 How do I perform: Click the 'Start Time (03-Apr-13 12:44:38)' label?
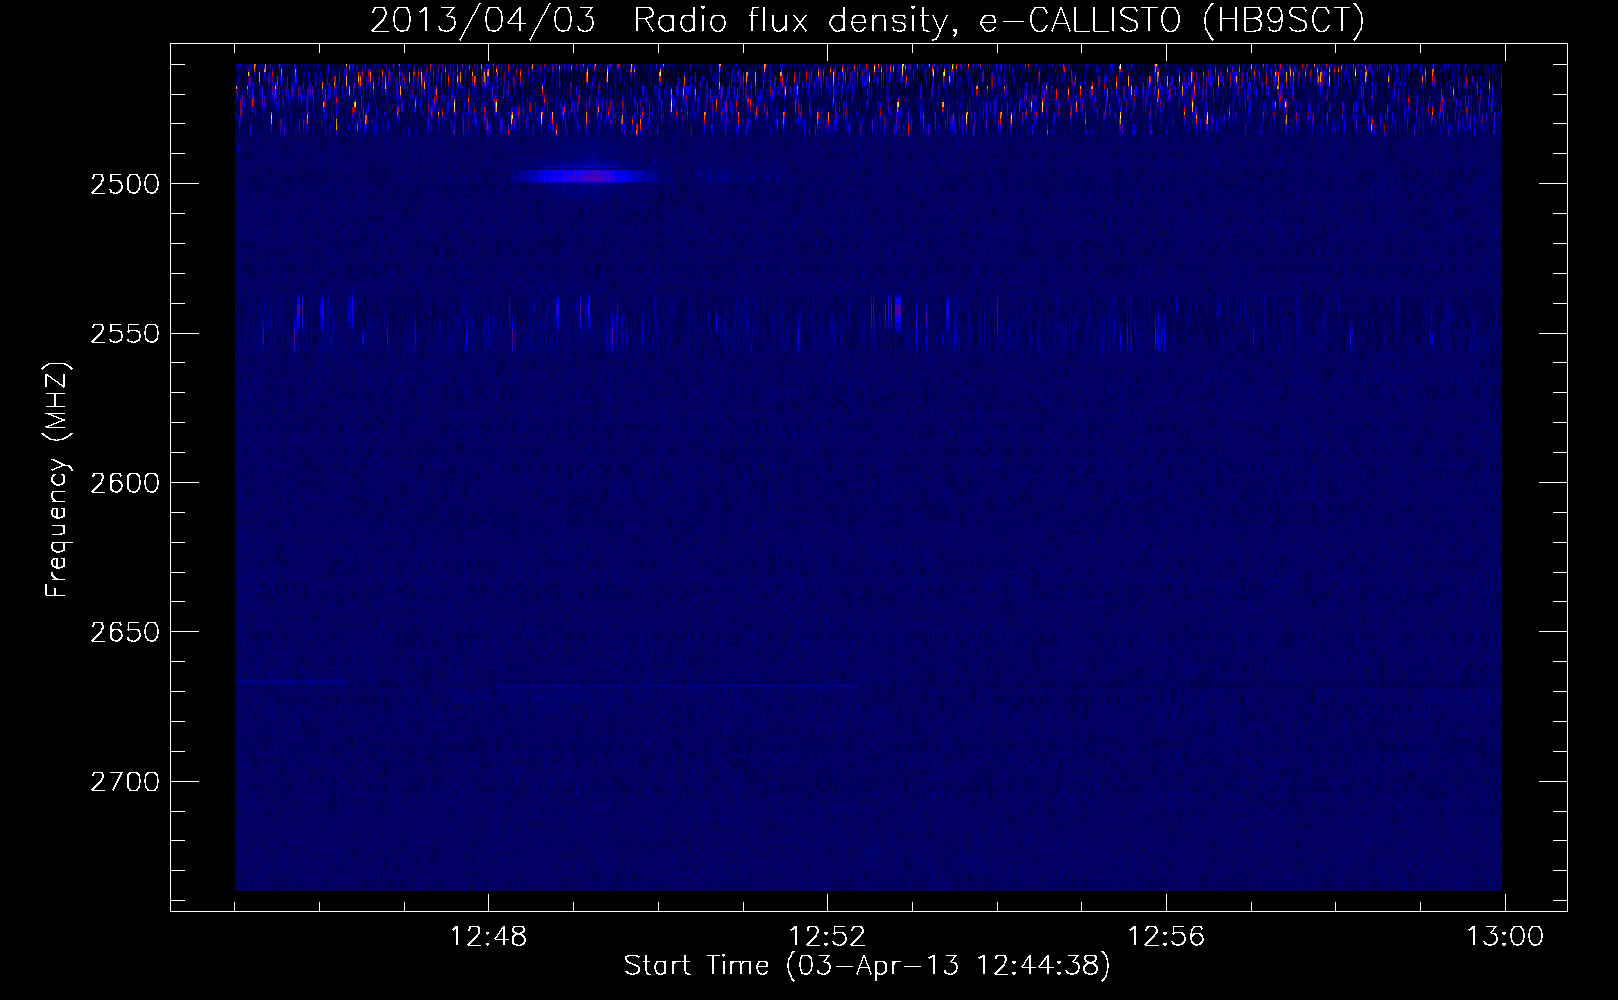click(x=867, y=966)
